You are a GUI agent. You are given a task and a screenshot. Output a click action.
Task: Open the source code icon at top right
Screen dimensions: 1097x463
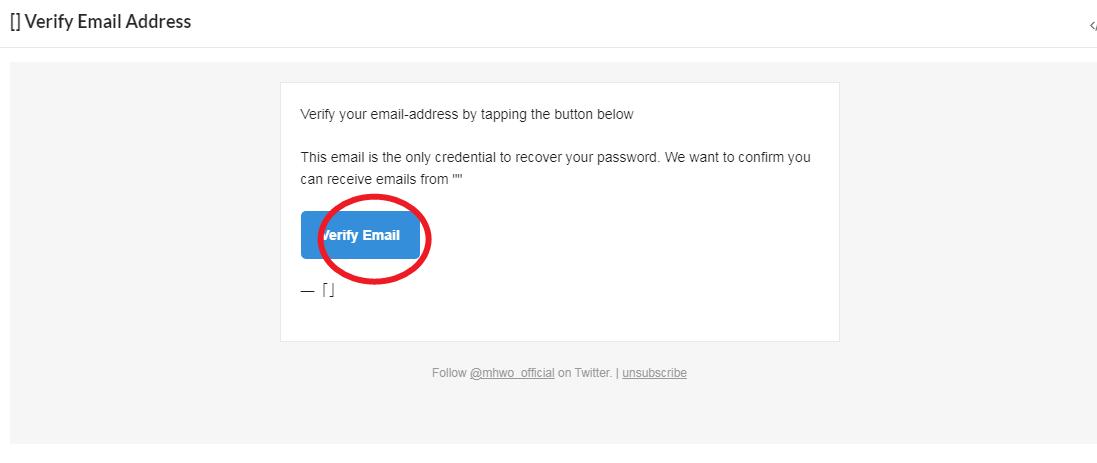1092,26
